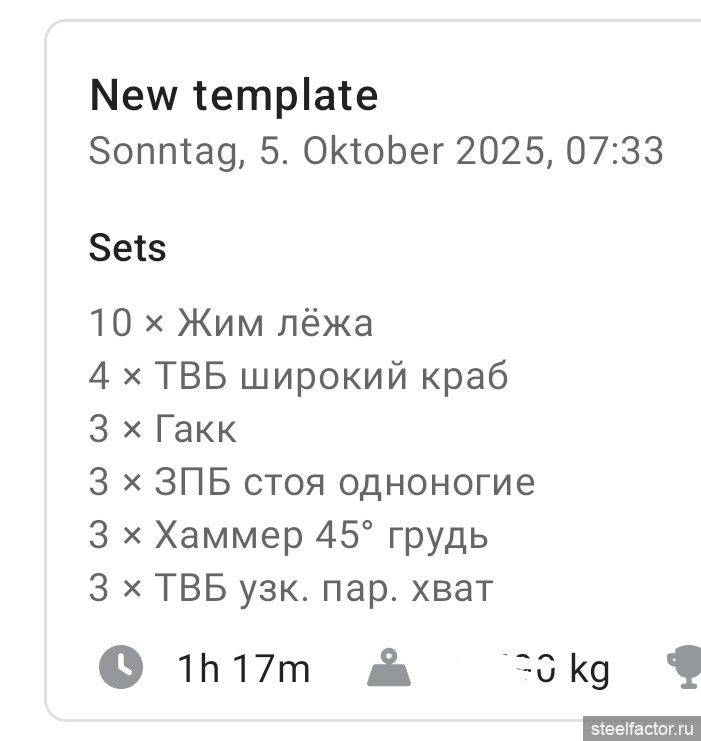Image resolution: width=701 pixels, height=741 pixels.
Task: Select the Гакк exercise entry
Action: click(x=196, y=430)
